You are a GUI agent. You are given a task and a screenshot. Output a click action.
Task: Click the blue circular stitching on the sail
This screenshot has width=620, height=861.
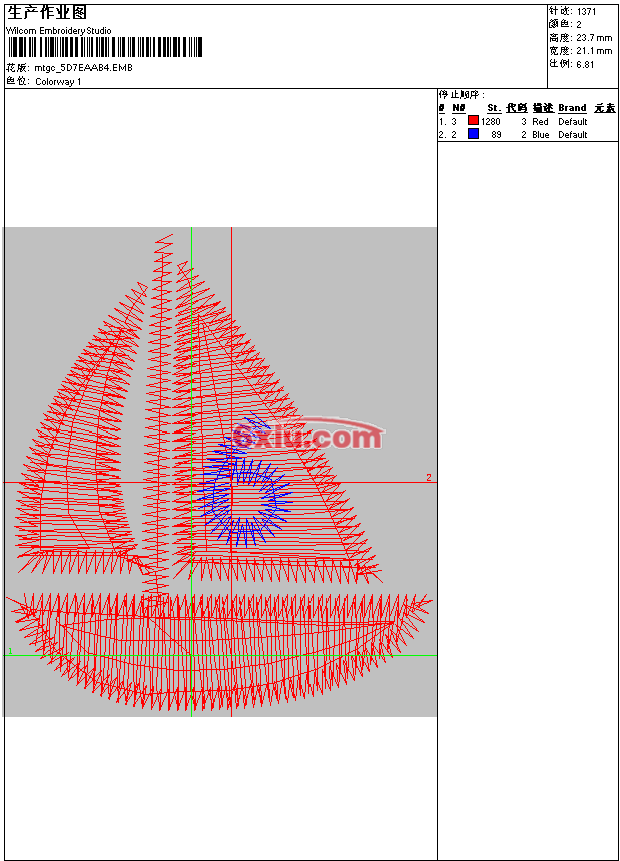click(244, 480)
